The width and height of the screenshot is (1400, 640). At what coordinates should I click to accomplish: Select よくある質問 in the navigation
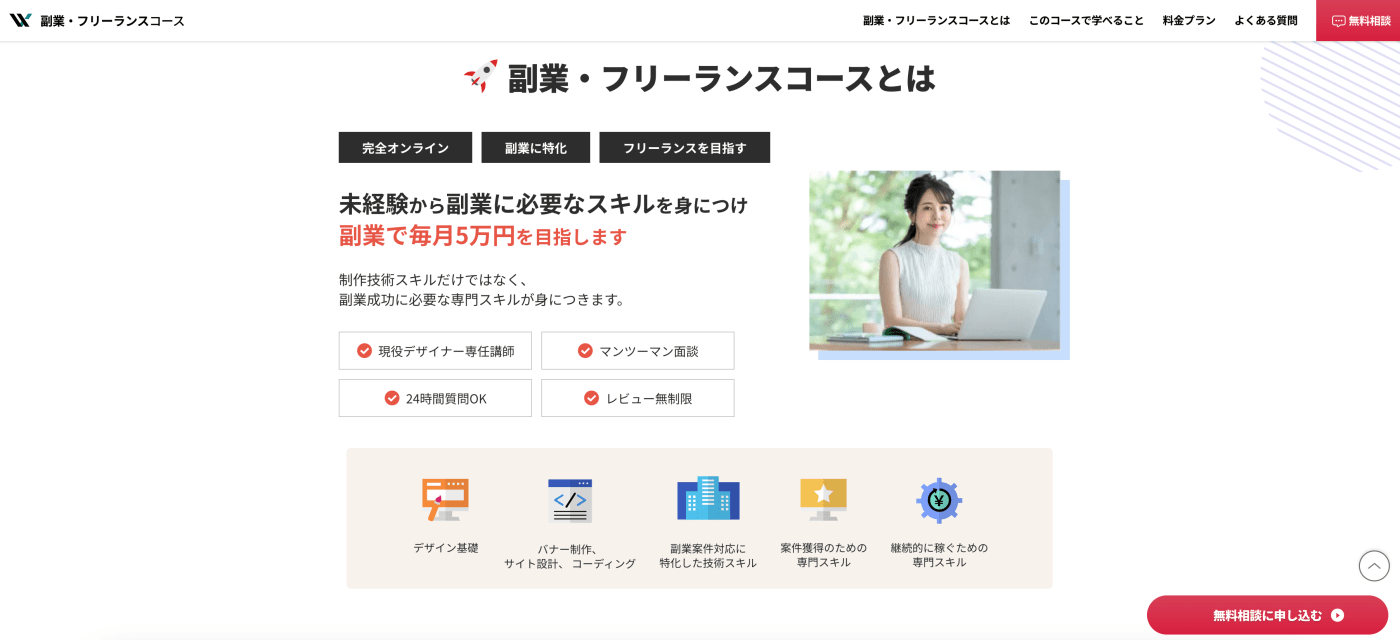1266,20
